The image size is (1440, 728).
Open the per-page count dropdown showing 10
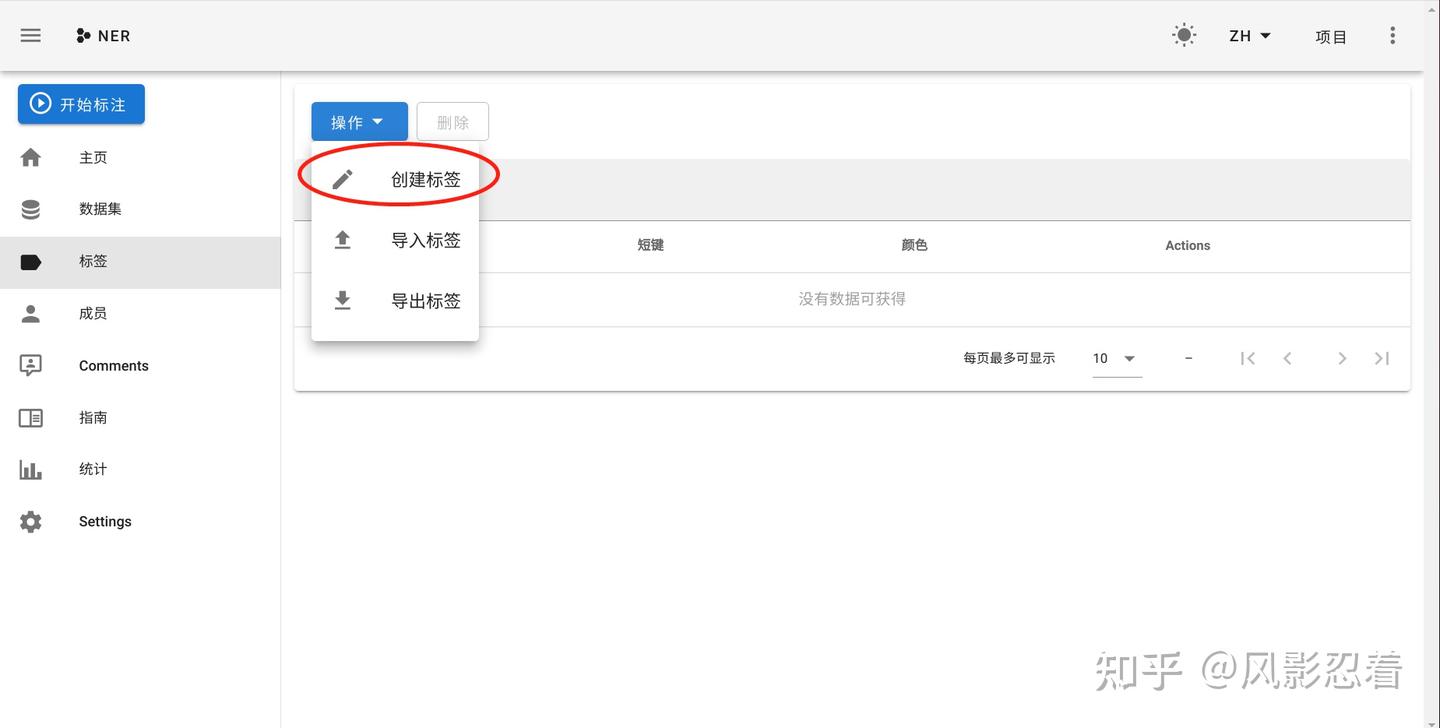(x=1112, y=358)
